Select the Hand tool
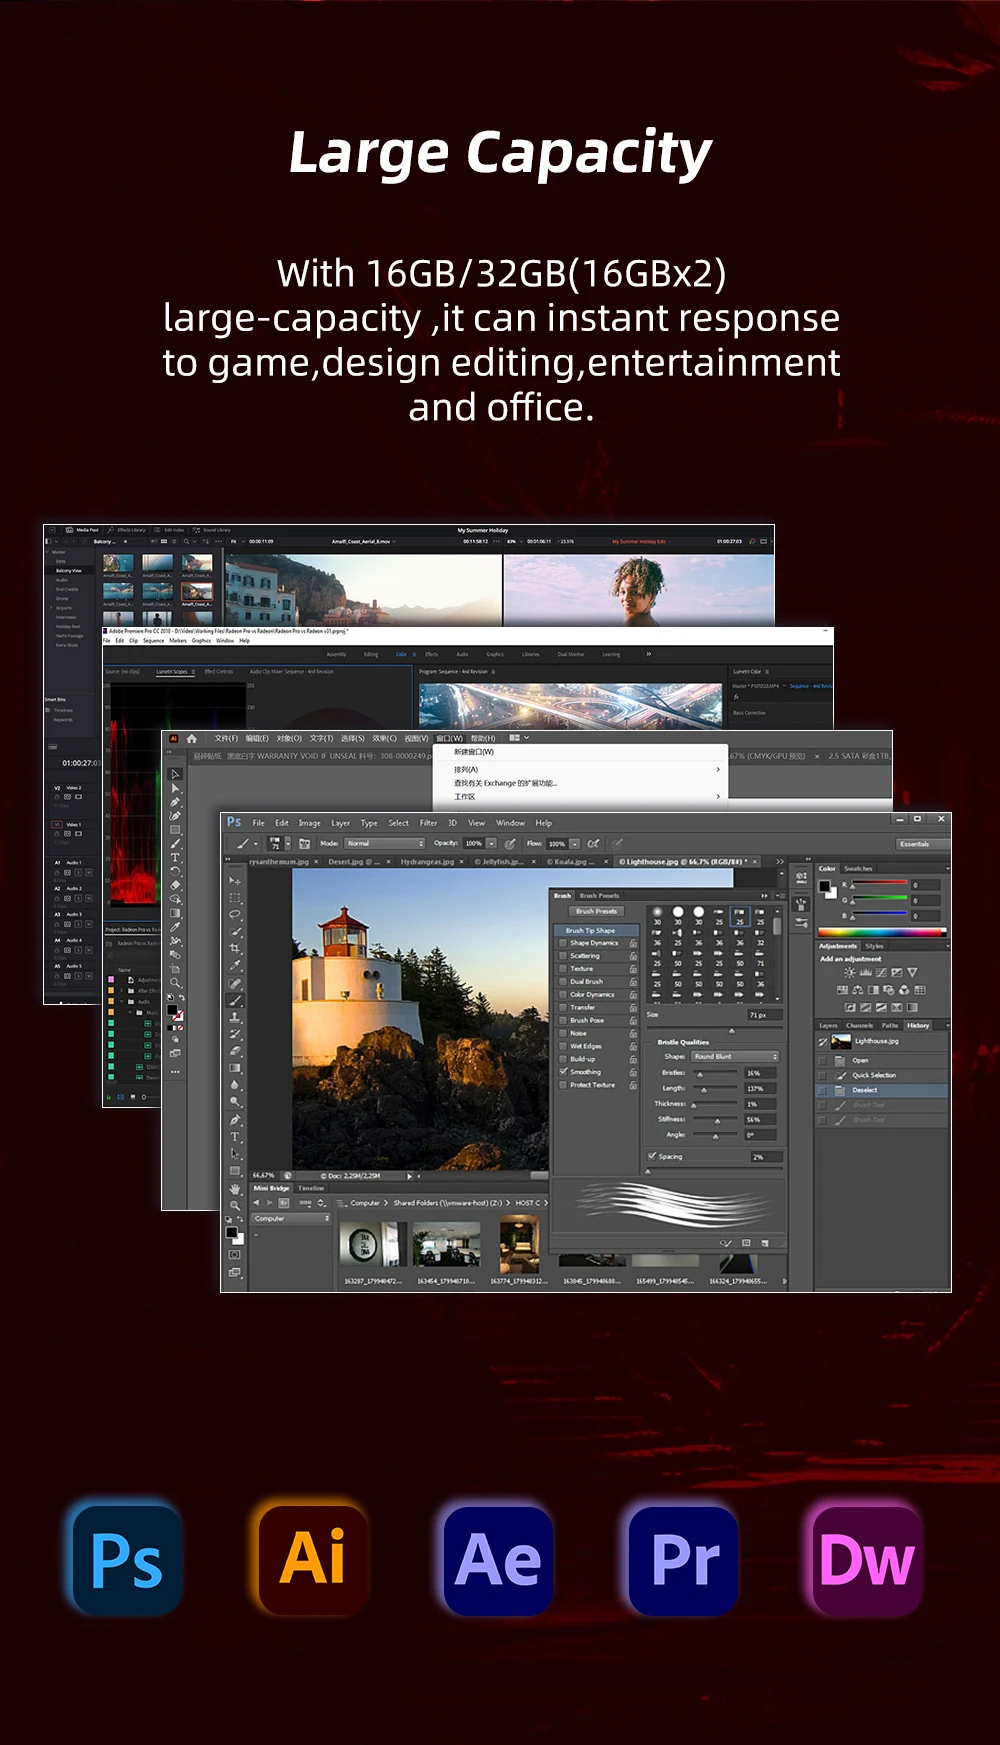Viewport: 1000px width, 1745px height. tap(235, 1189)
